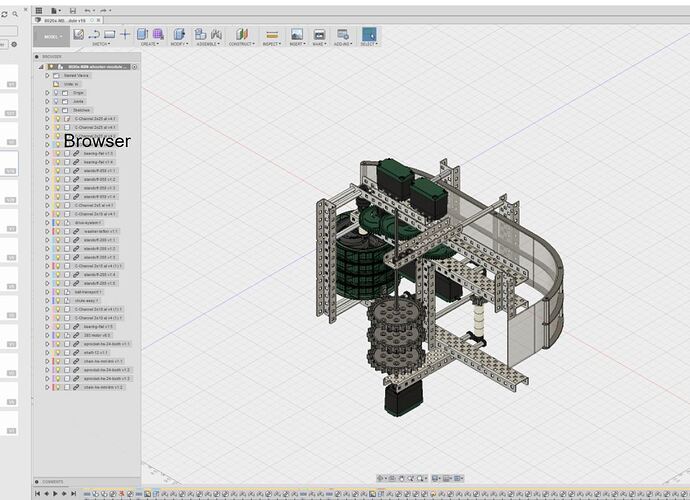The image size is (690, 500).
Task: Select the Insert image tool icon
Action: click(x=297, y=34)
